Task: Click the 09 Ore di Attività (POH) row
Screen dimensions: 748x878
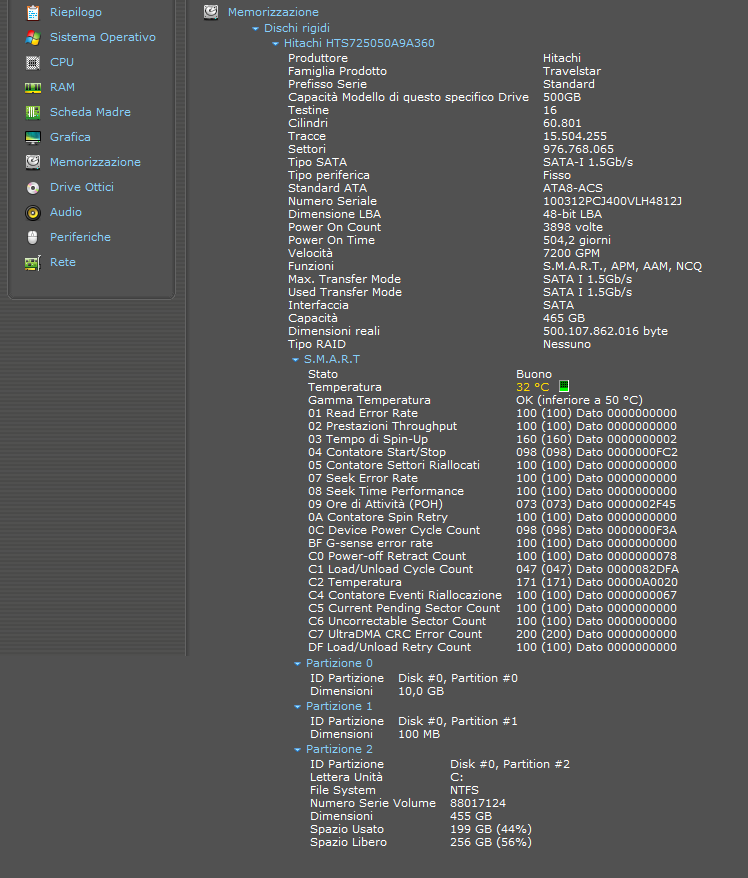Action: 492,504
